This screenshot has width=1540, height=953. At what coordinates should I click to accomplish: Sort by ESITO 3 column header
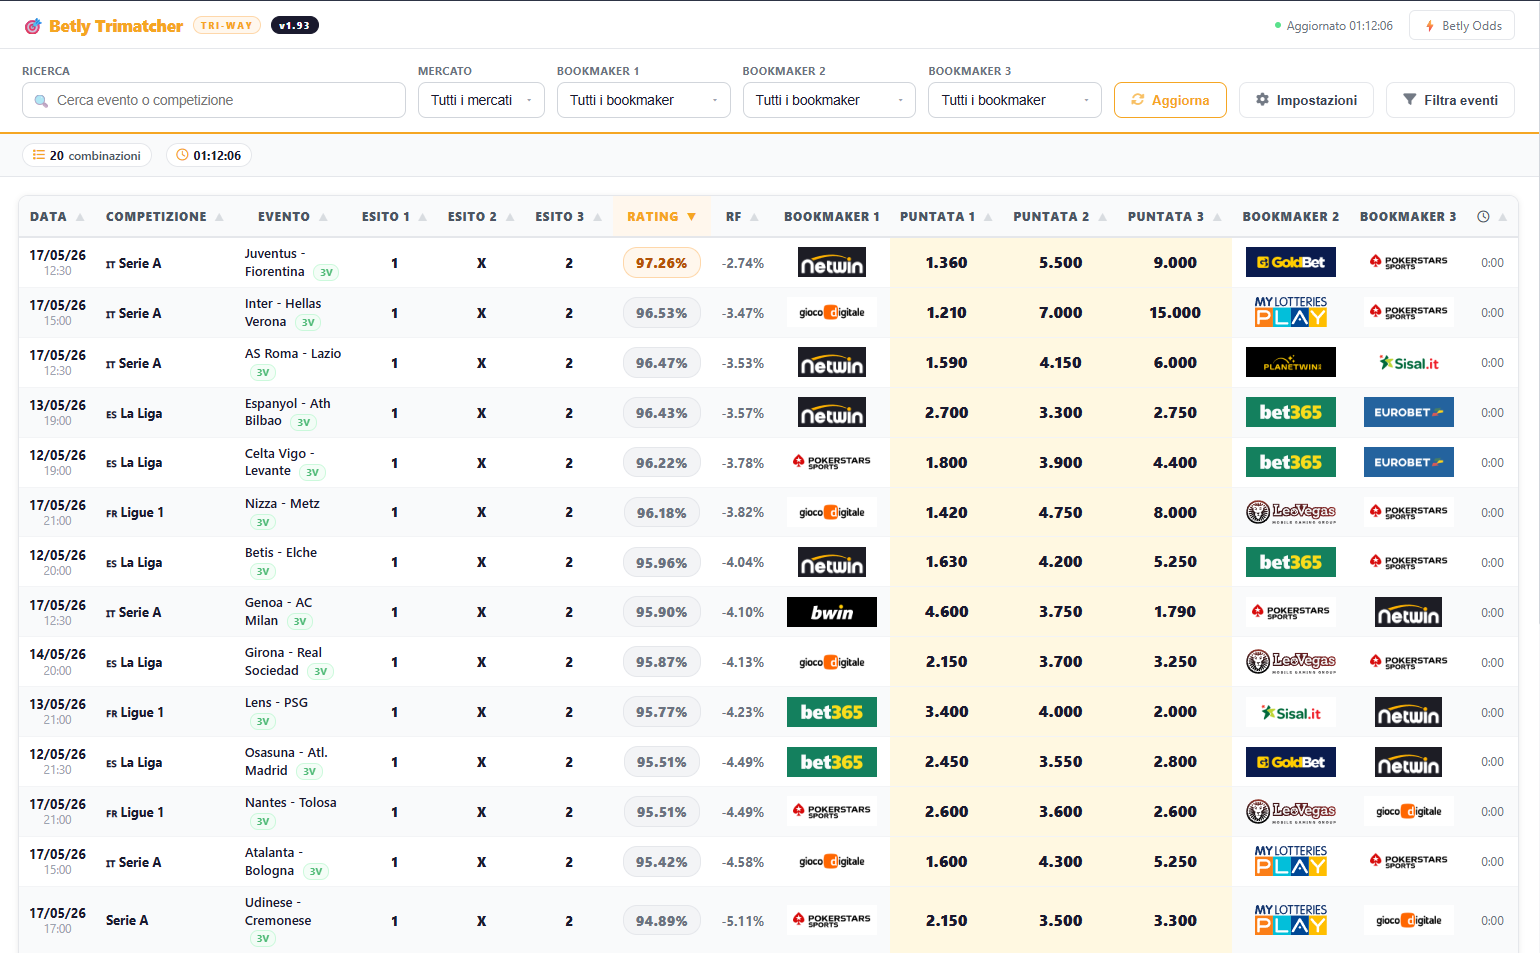click(x=568, y=216)
